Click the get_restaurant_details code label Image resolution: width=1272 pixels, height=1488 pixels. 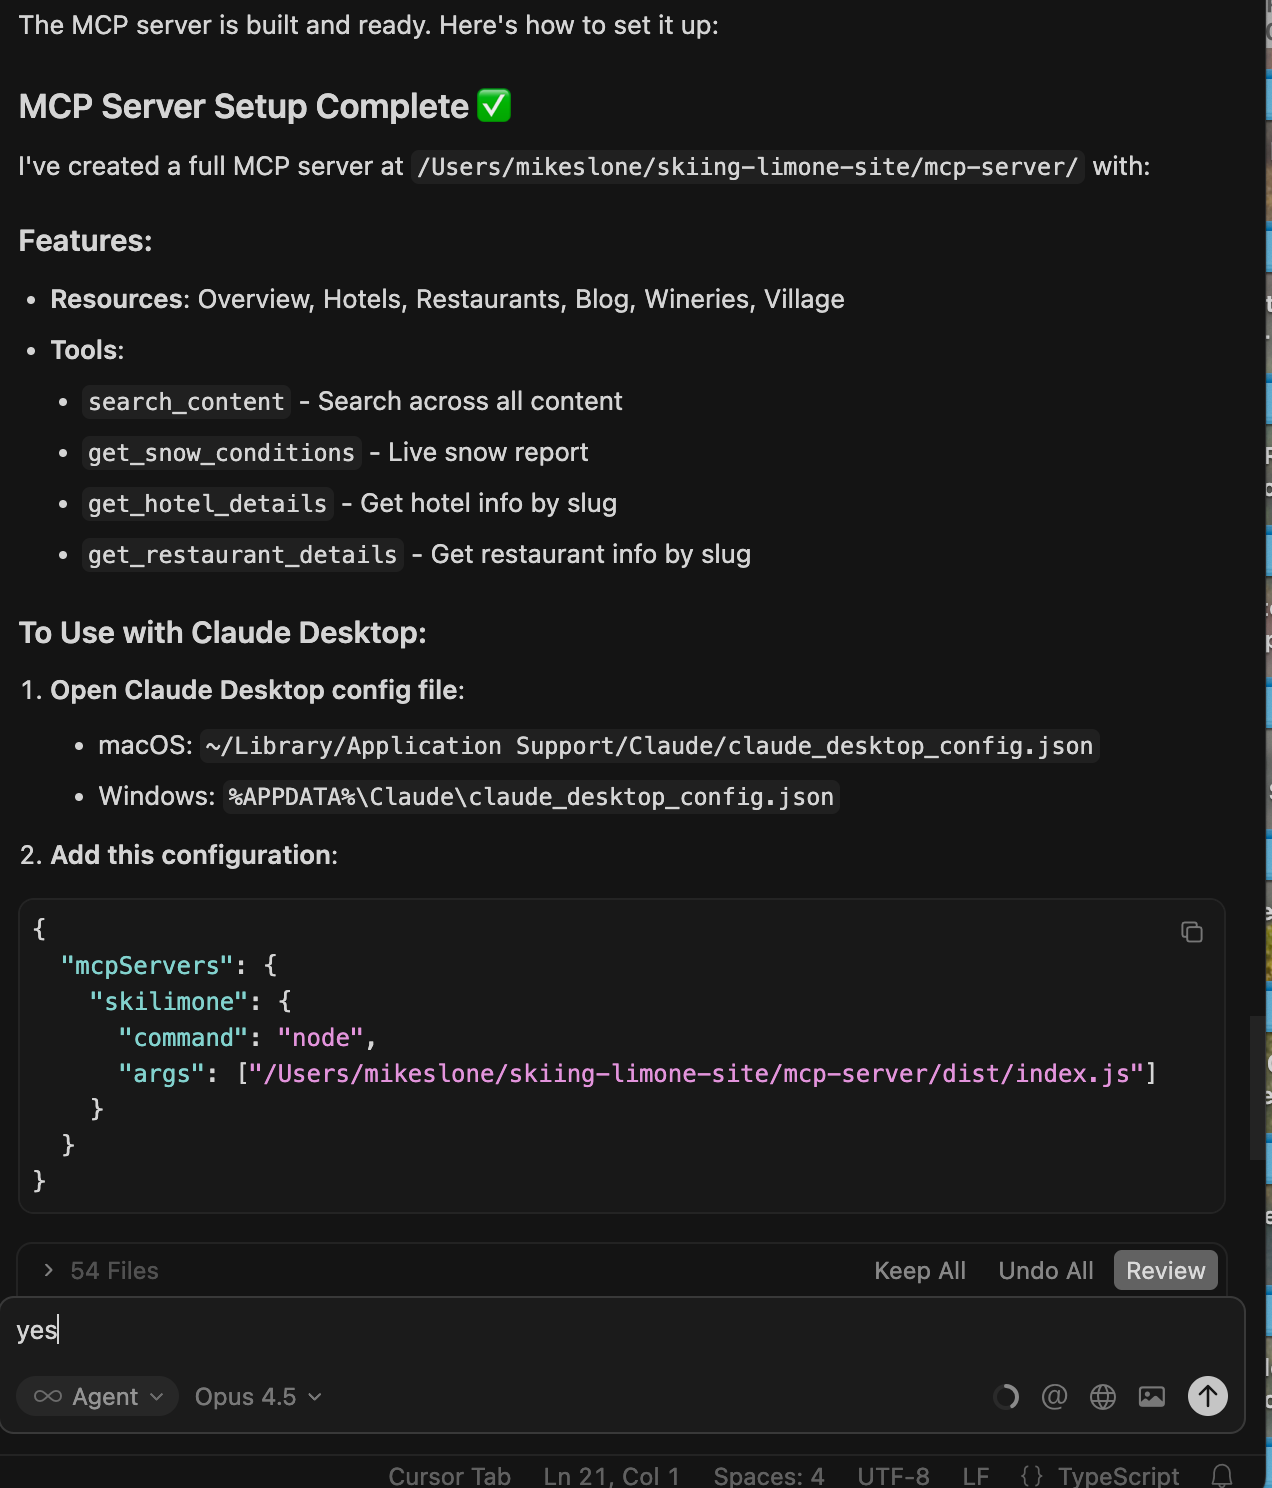pyautogui.click(x=242, y=555)
